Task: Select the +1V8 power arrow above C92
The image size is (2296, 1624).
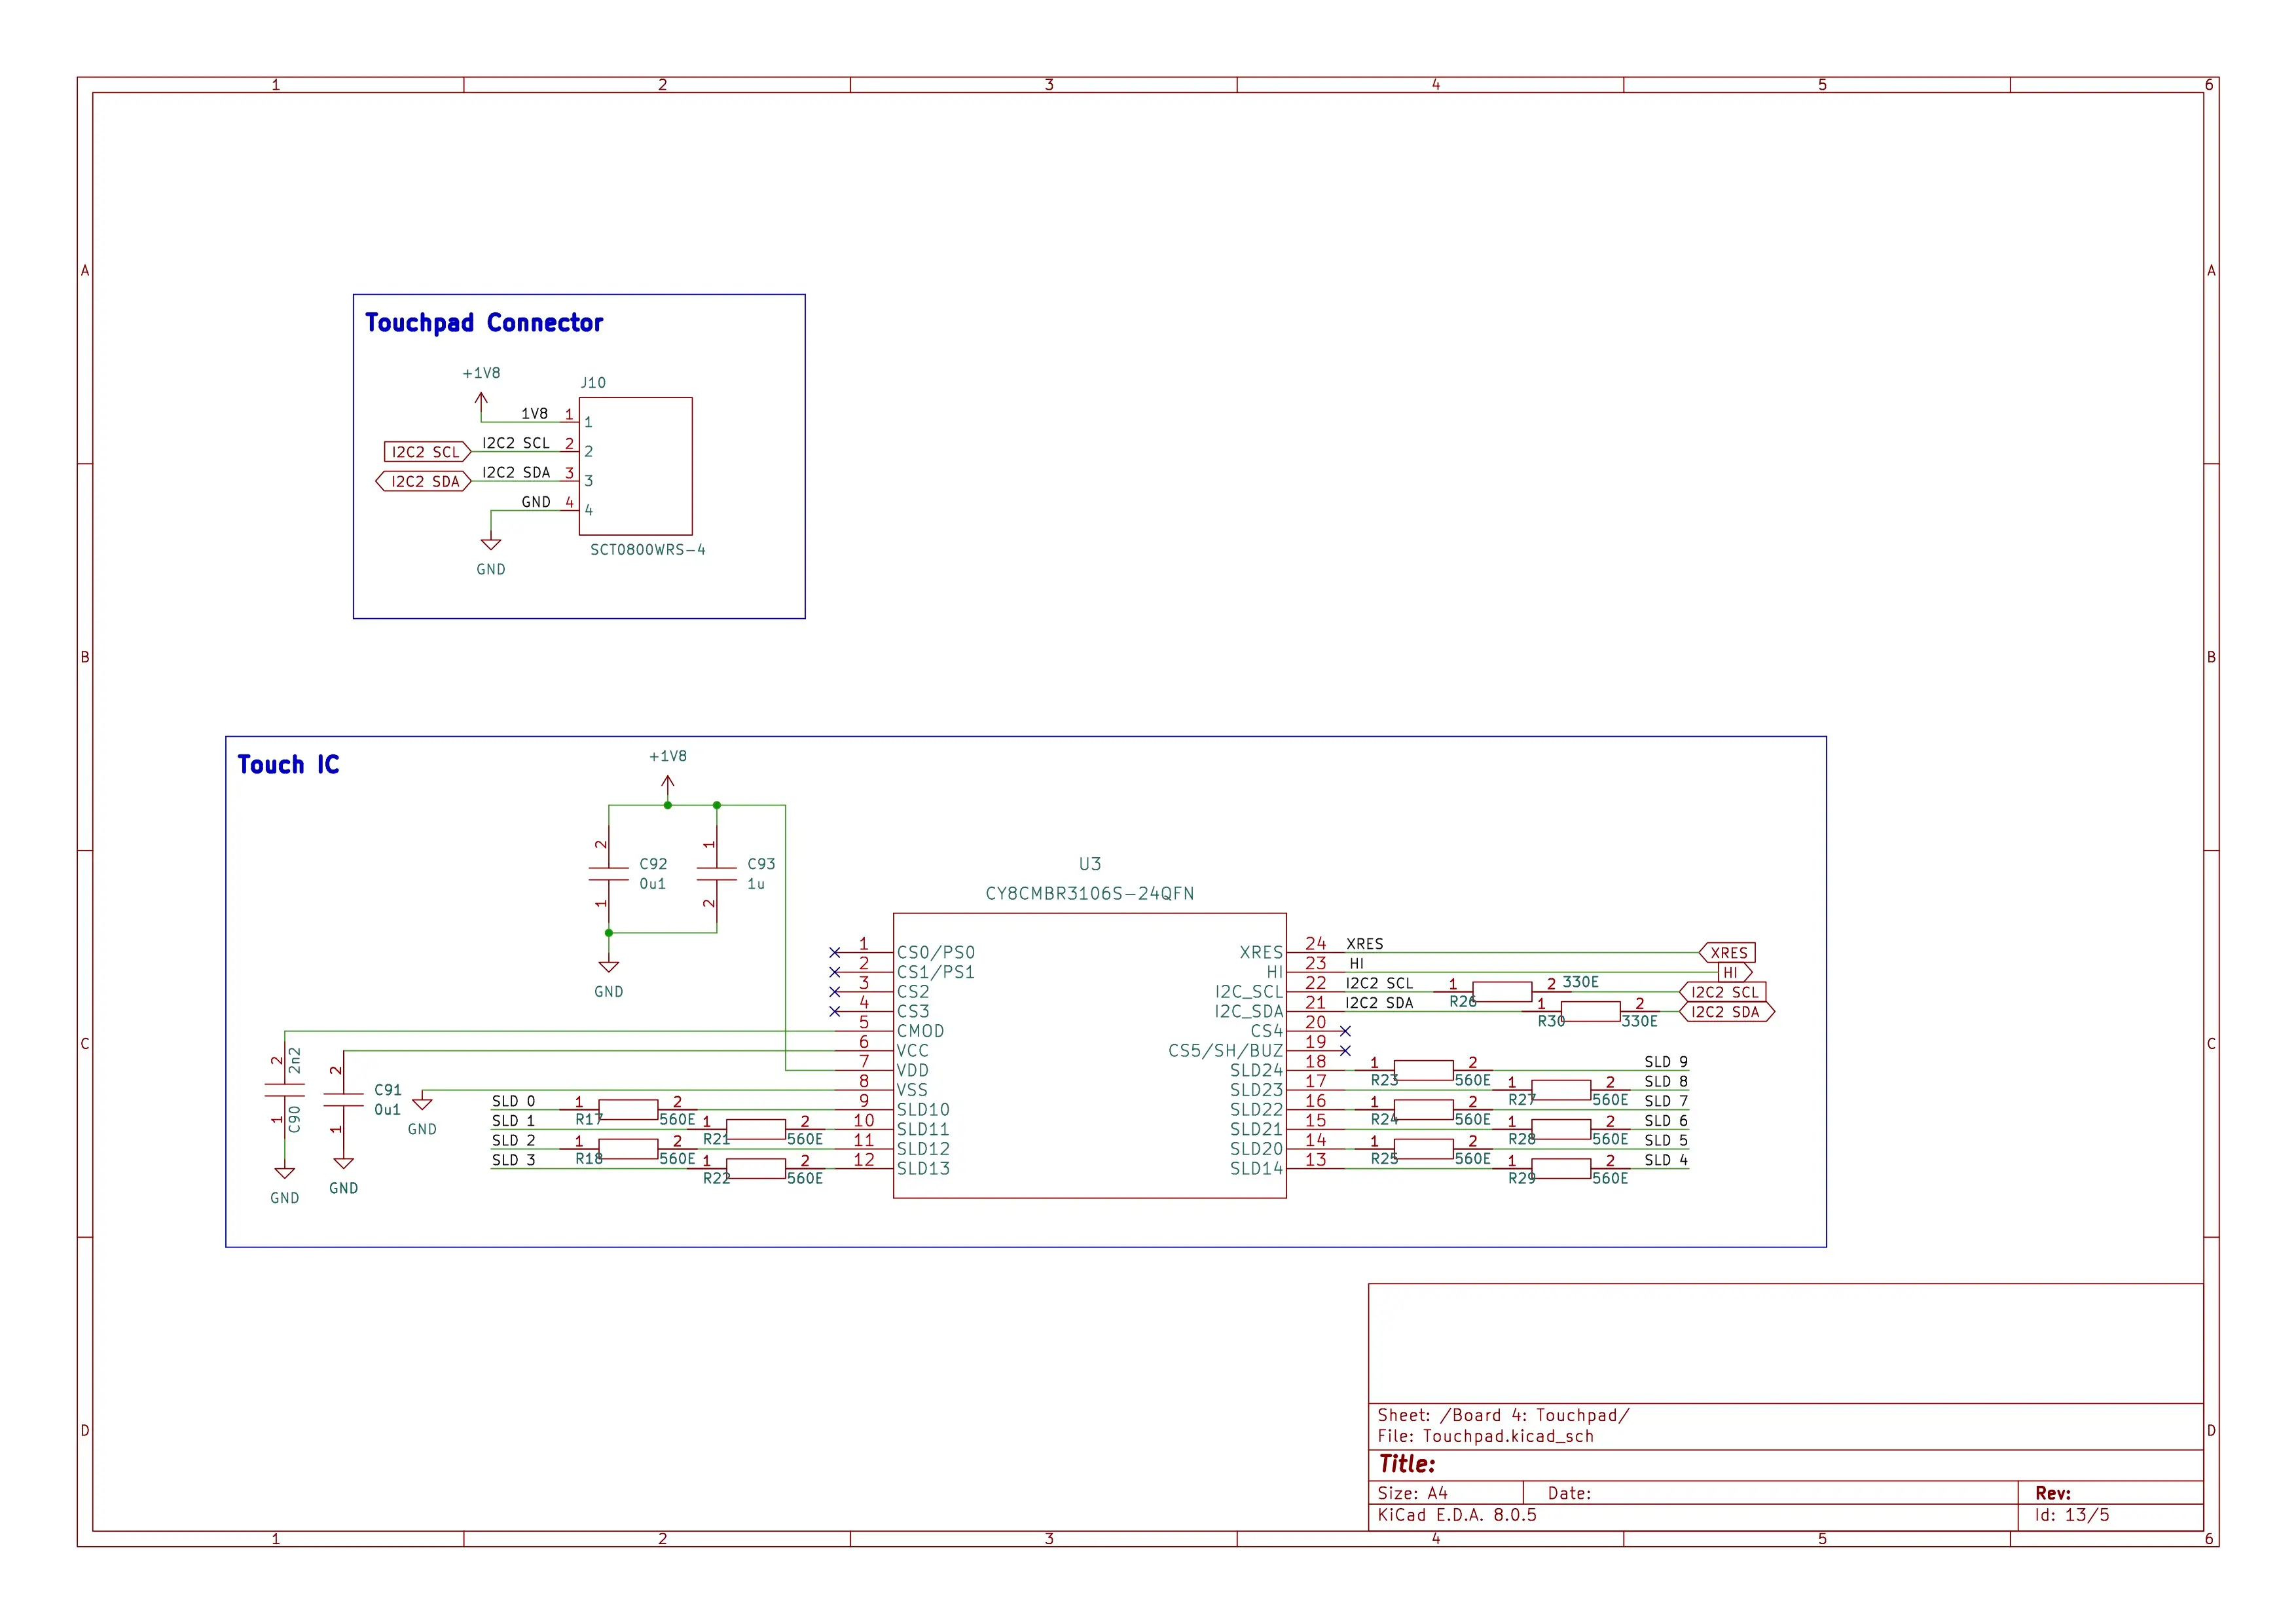Action: tap(668, 785)
